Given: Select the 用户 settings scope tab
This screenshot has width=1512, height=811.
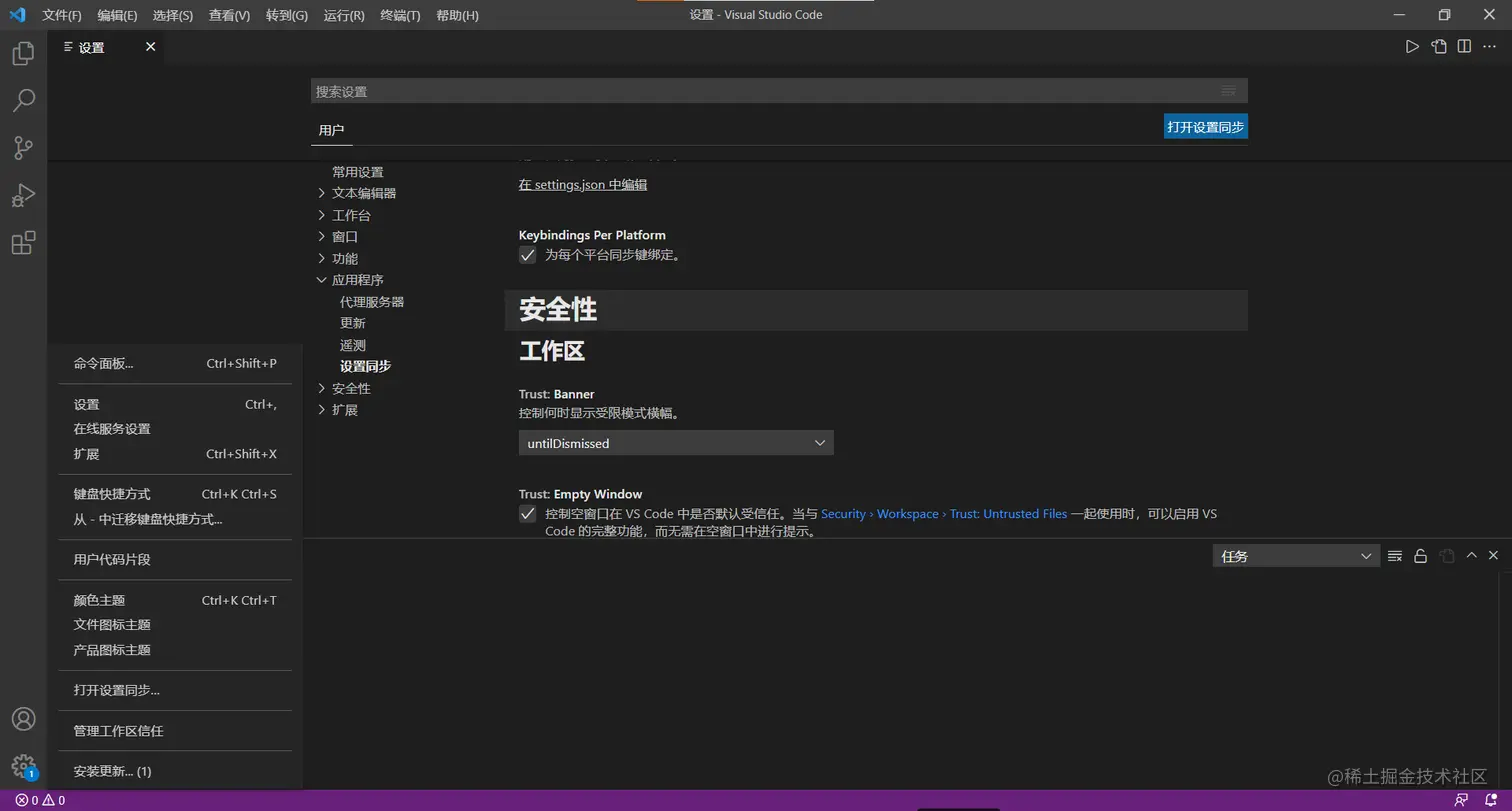Looking at the screenshot, I should 331,130.
